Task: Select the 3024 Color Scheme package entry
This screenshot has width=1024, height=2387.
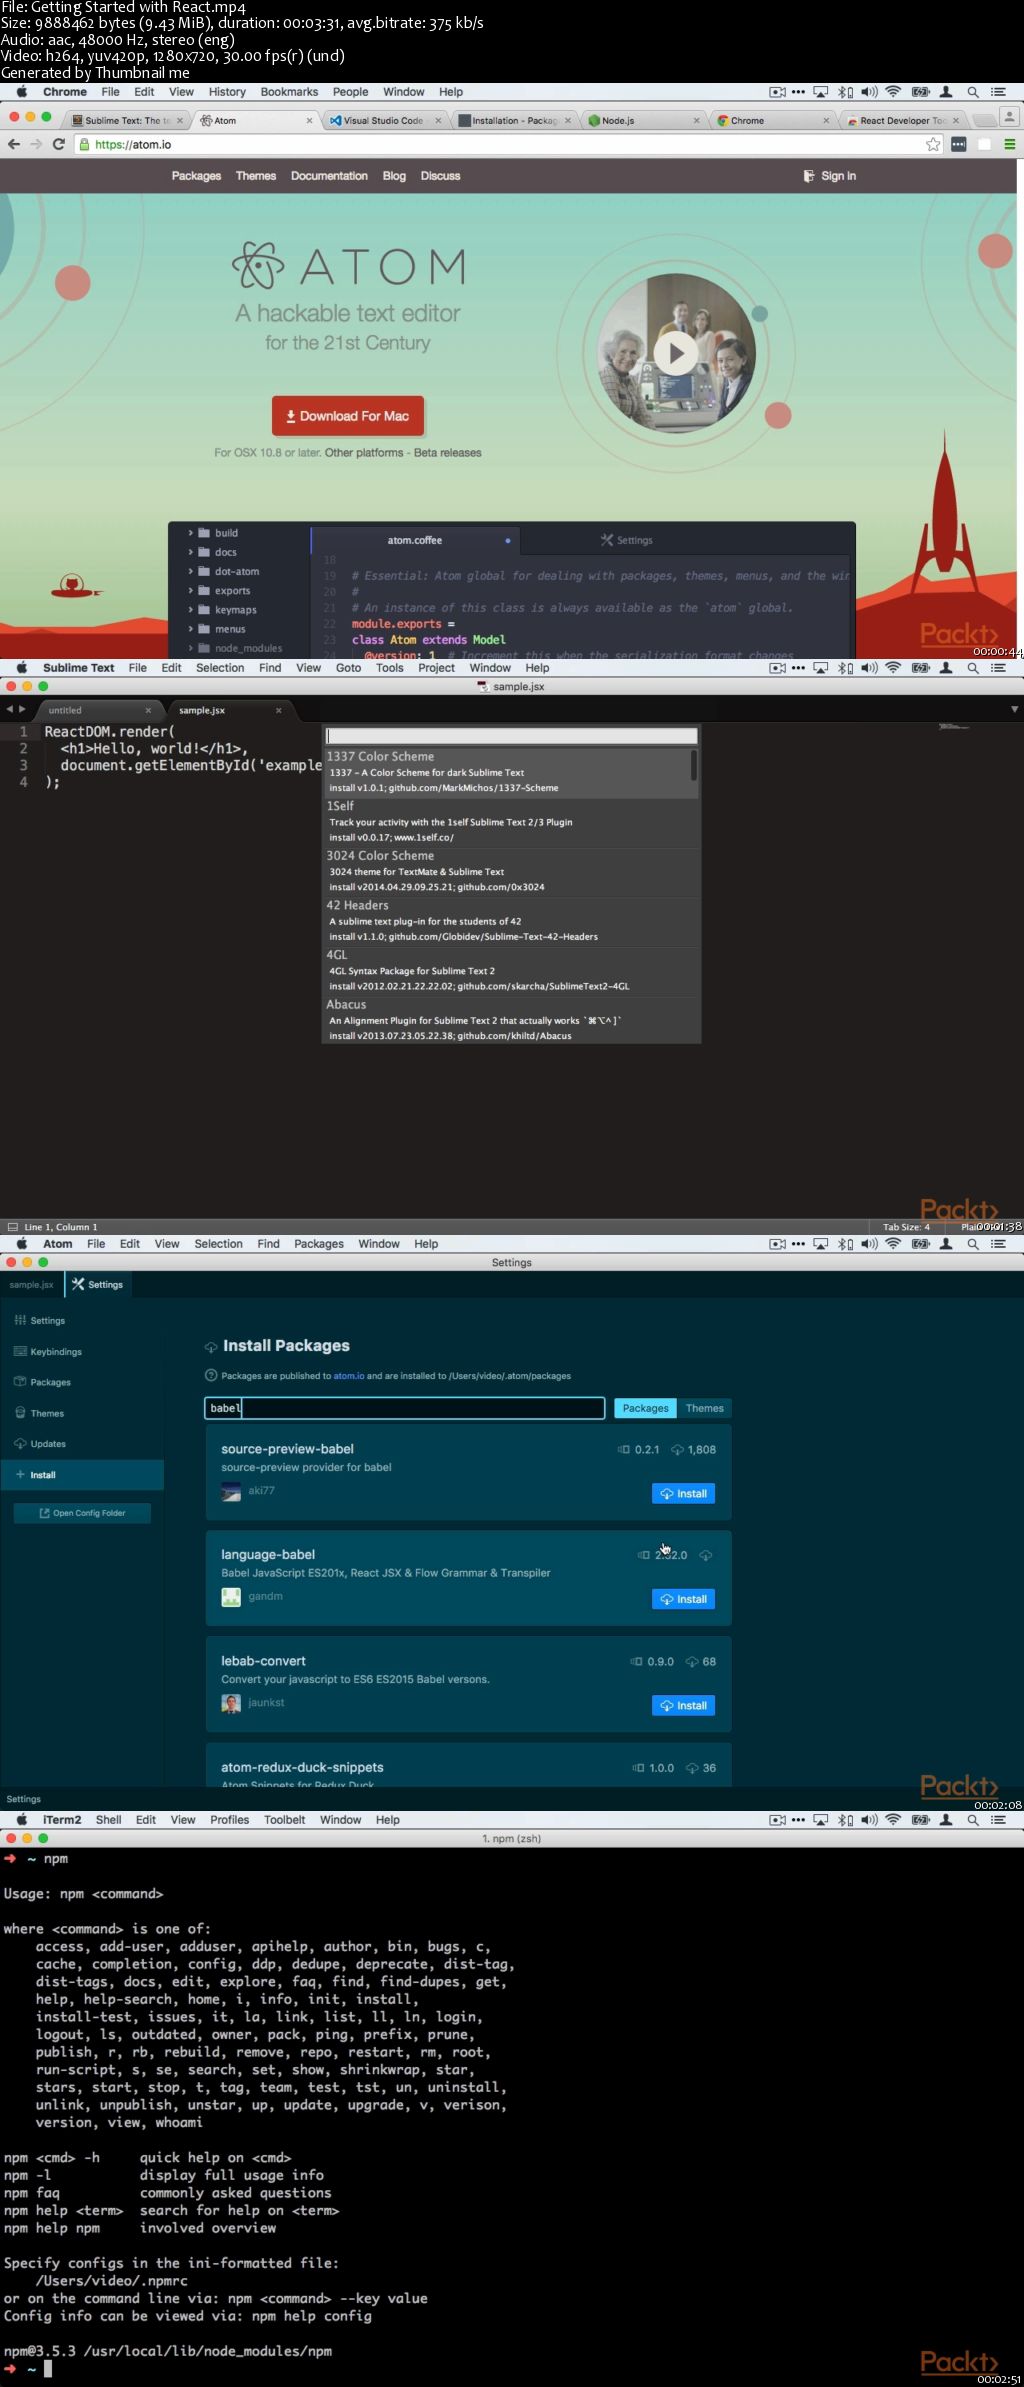Action: tap(511, 871)
